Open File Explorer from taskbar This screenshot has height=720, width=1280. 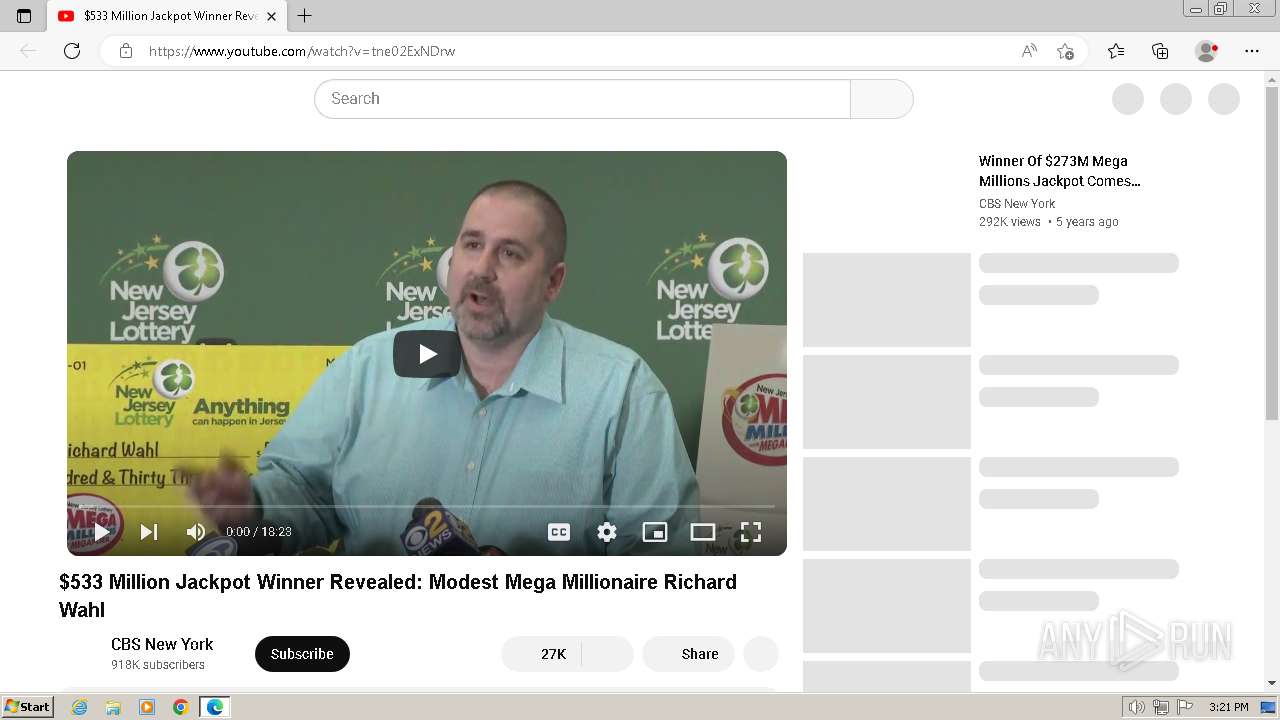[113, 707]
